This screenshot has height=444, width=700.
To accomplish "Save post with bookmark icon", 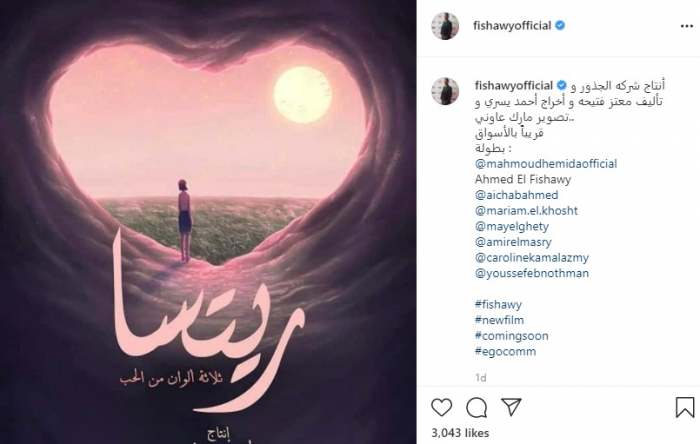I will click(684, 407).
